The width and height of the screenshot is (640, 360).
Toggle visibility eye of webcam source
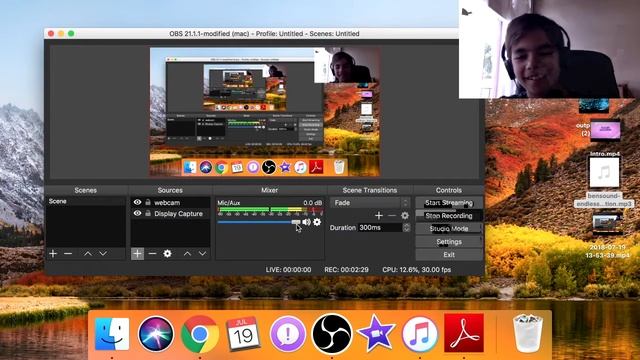[x=138, y=202]
